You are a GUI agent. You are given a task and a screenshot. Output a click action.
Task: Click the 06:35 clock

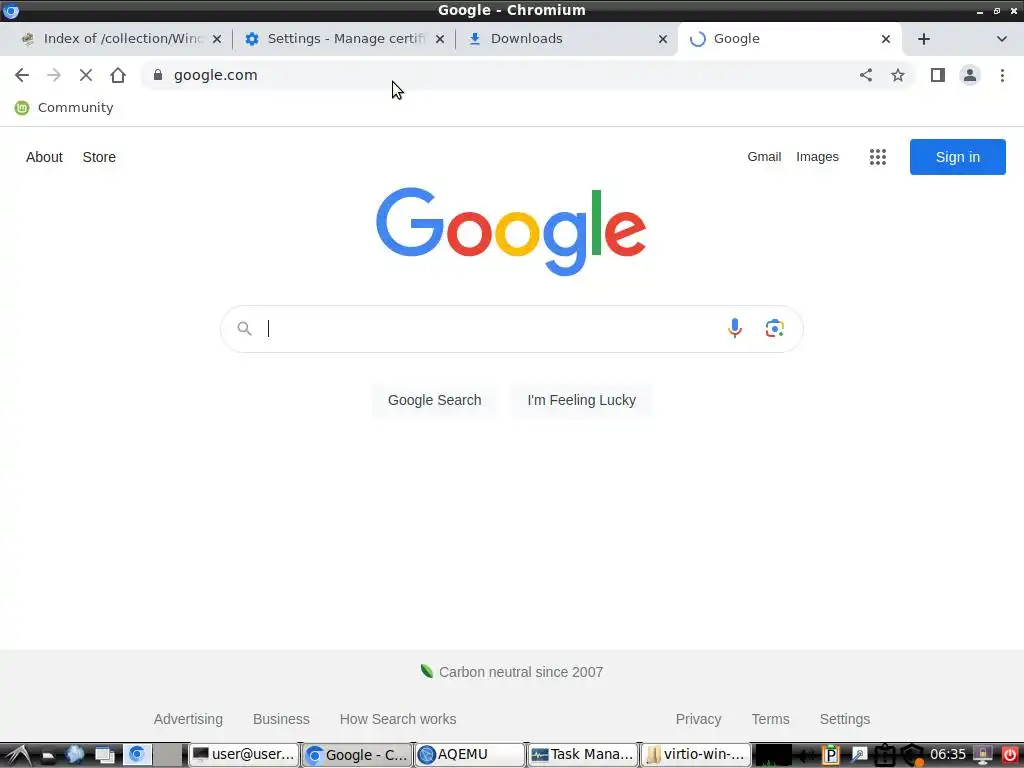point(948,755)
